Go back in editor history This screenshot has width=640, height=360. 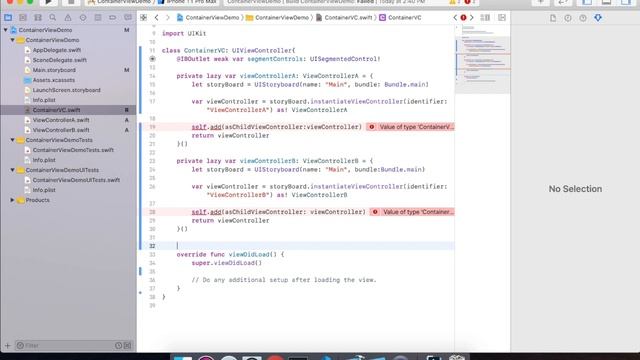pos(156,18)
